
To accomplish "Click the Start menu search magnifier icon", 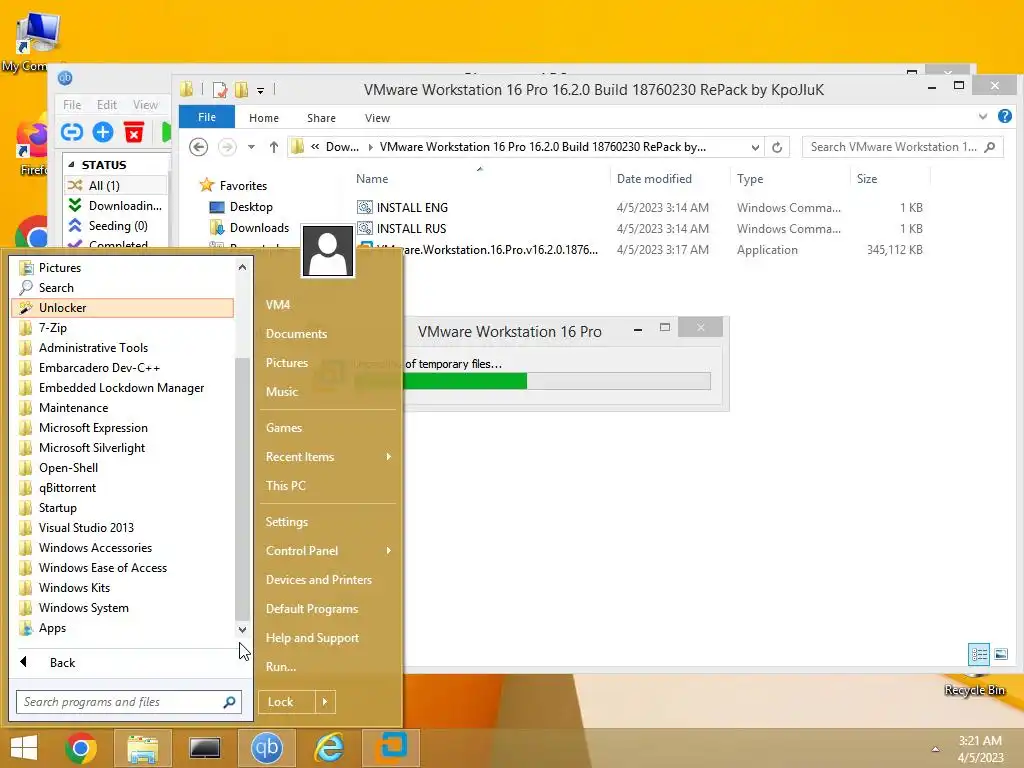I will coord(229,702).
